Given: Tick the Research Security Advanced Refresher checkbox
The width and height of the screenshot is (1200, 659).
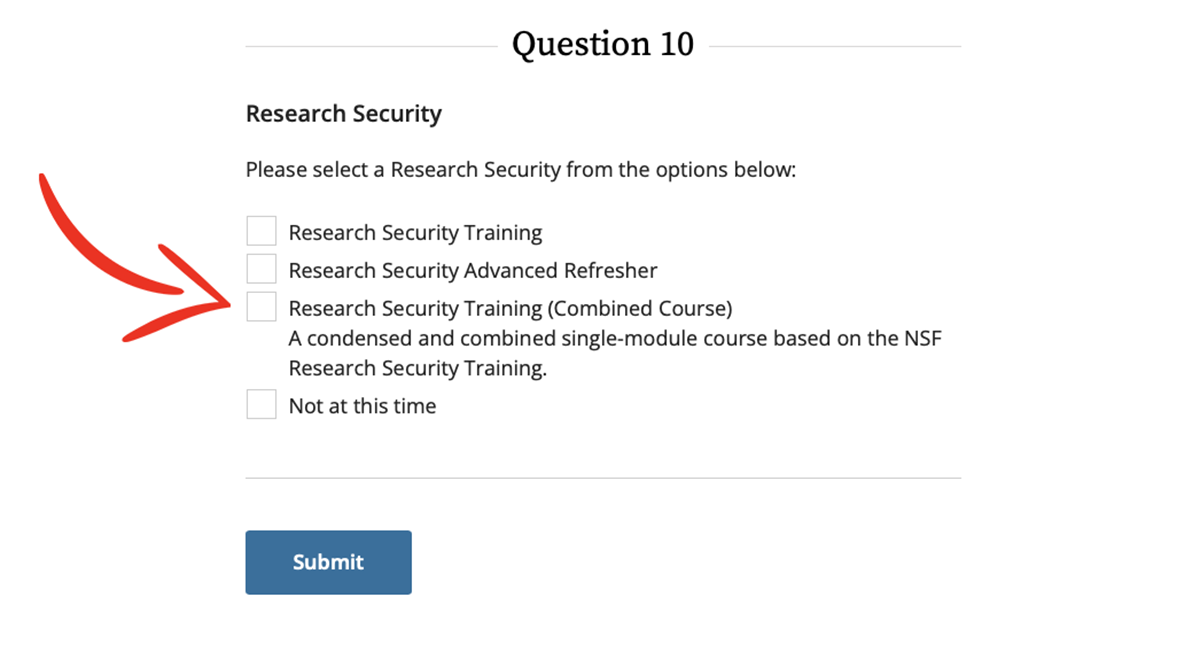Looking at the screenshot, I should tap(261, 269).
